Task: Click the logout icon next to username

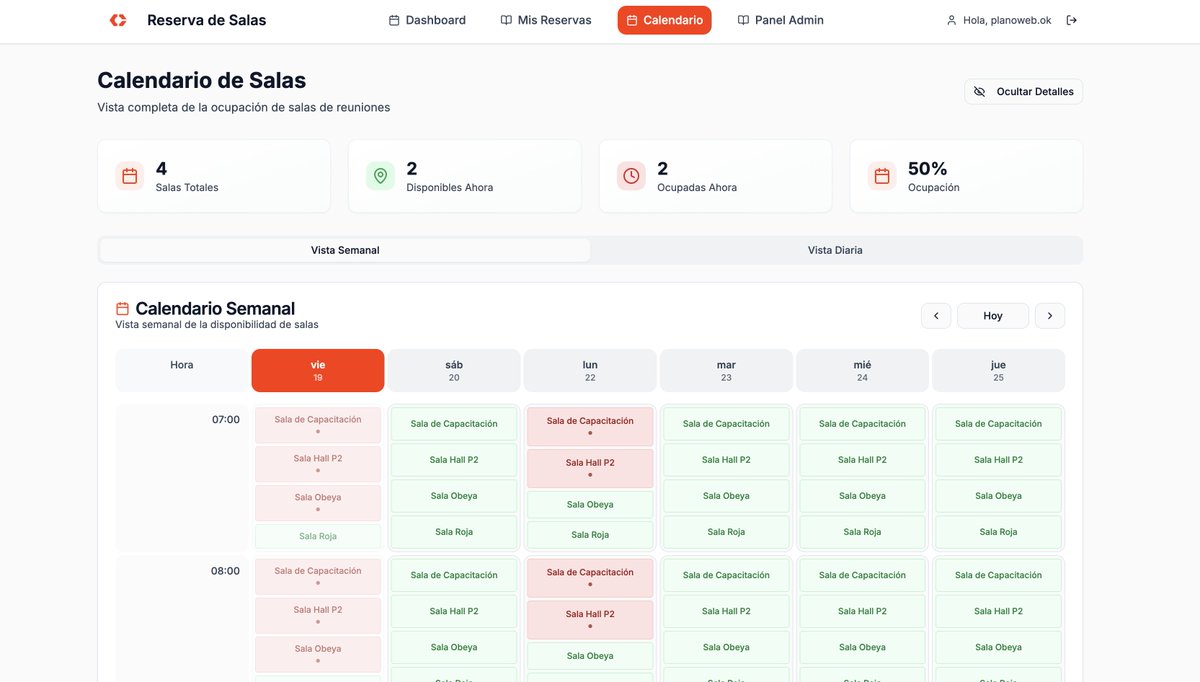Action: pos(1072,20)
